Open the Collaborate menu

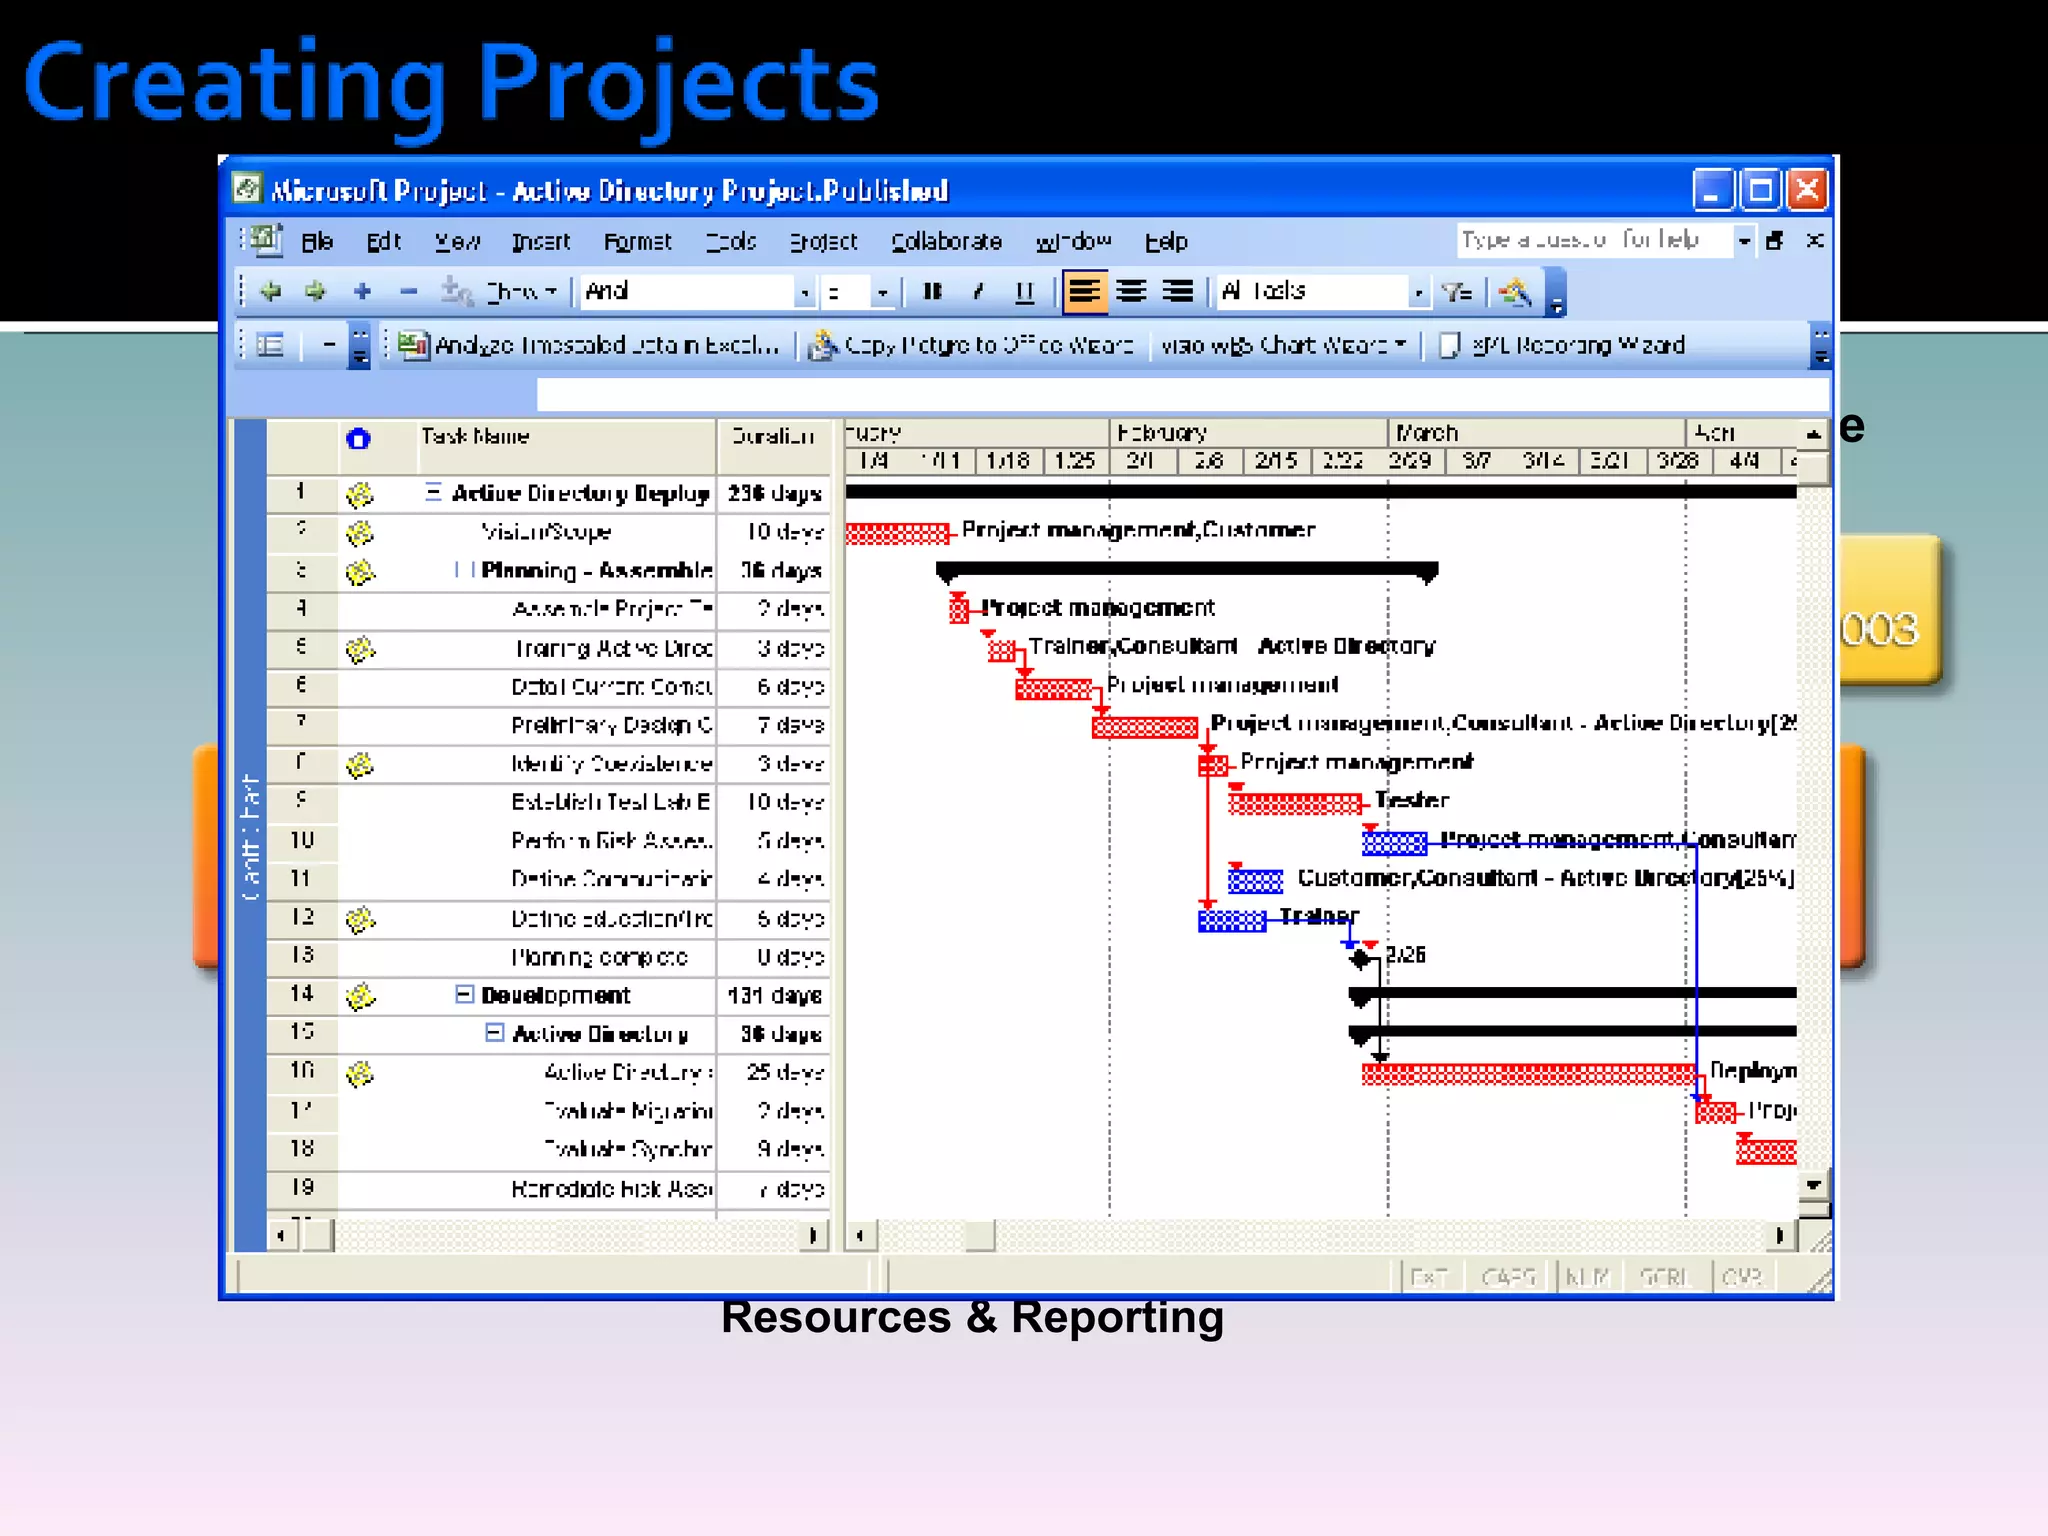click(x=946, y=242)
